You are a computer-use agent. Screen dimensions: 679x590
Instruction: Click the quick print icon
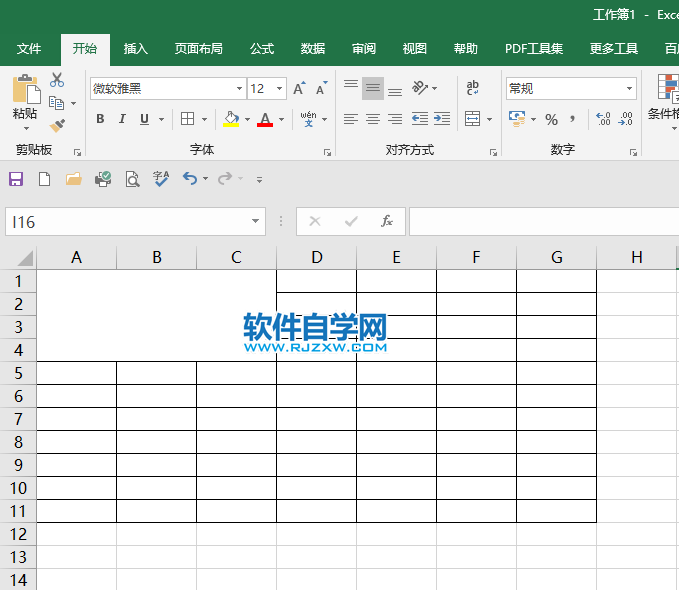click(x=103, y=179)
